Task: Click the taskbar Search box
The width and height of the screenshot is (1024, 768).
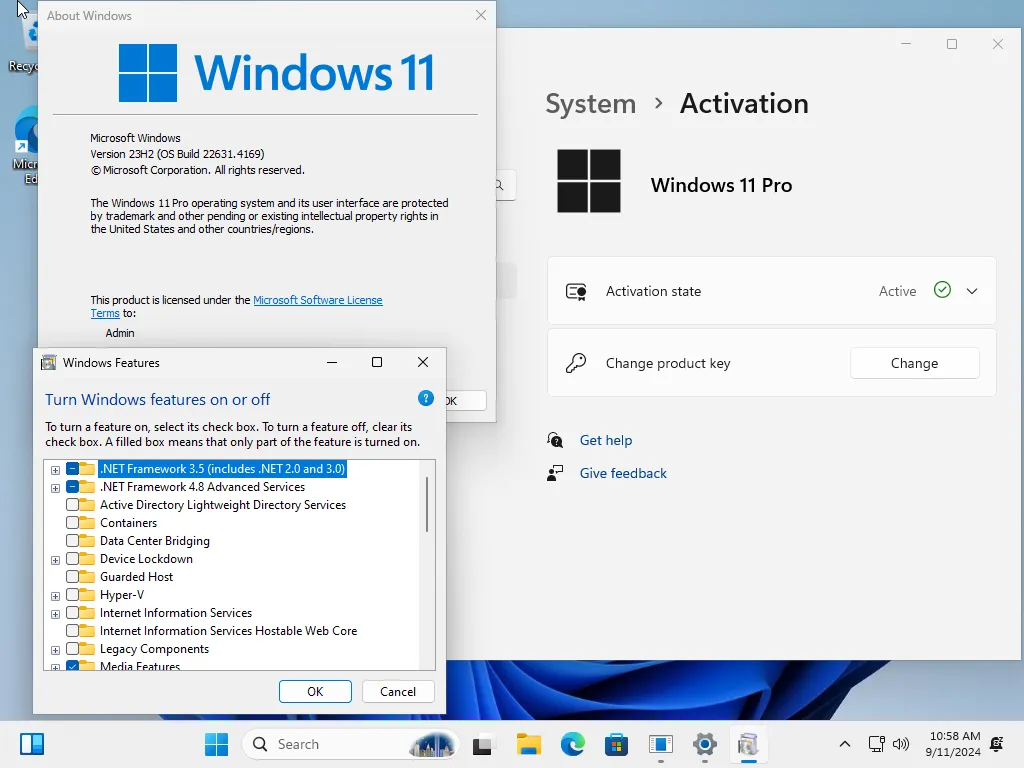Action: [x=351, y=744]
